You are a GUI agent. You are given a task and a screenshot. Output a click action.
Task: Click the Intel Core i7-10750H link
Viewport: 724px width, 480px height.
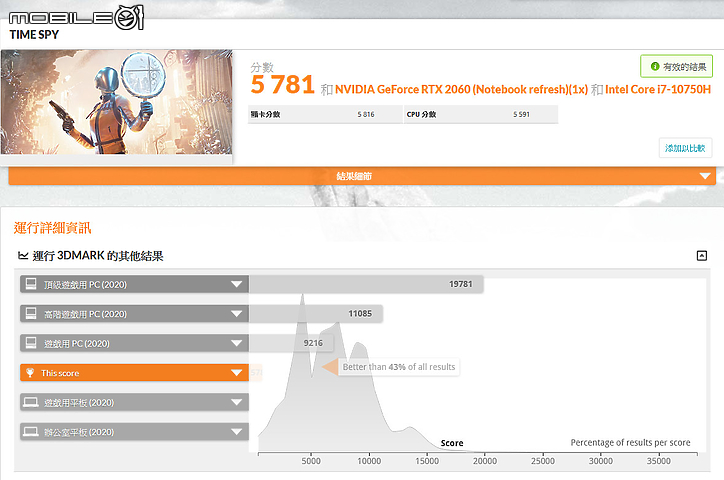658,90
